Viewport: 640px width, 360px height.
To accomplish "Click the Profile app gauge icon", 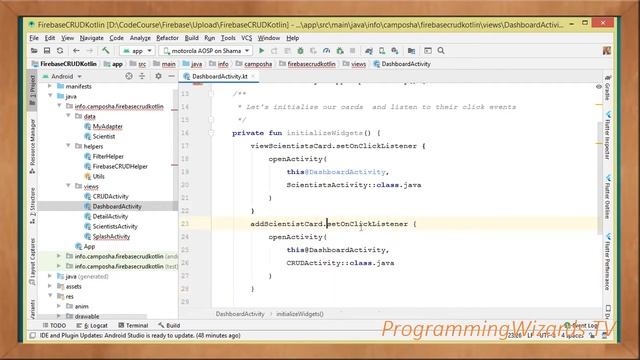I will 327,51.
